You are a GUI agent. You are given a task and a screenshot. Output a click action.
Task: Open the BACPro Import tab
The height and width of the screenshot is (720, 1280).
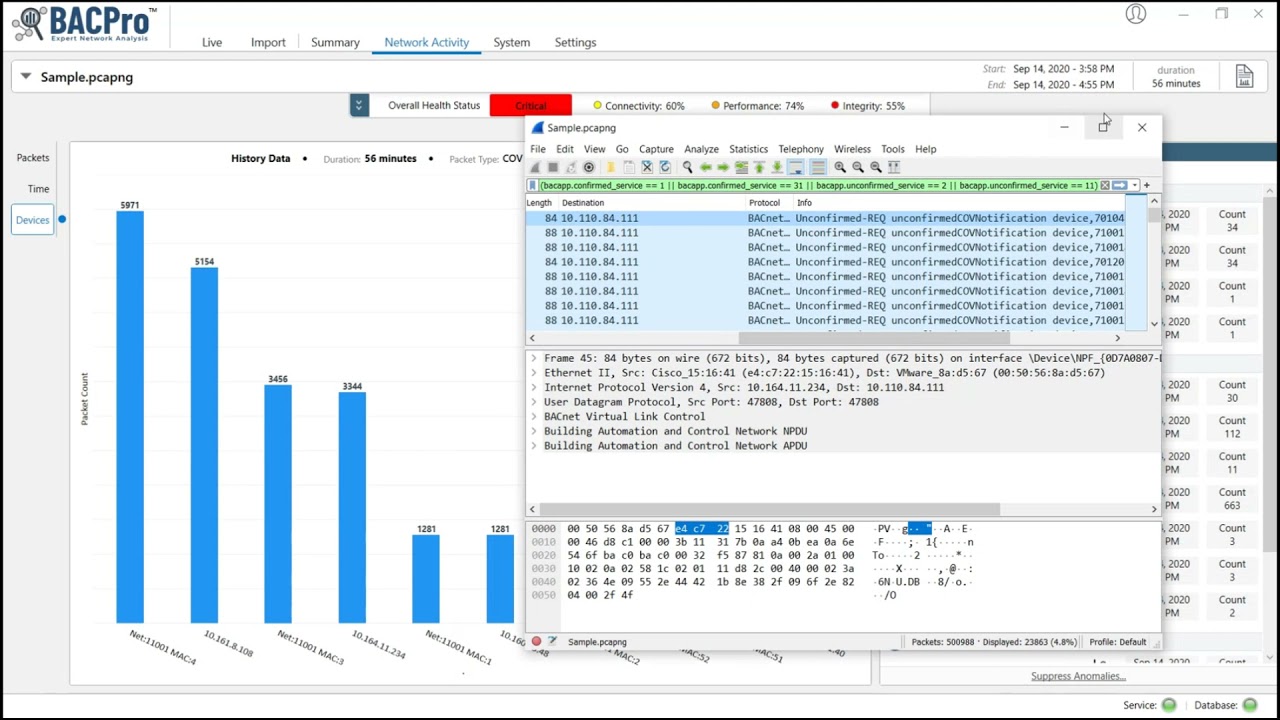268,42
